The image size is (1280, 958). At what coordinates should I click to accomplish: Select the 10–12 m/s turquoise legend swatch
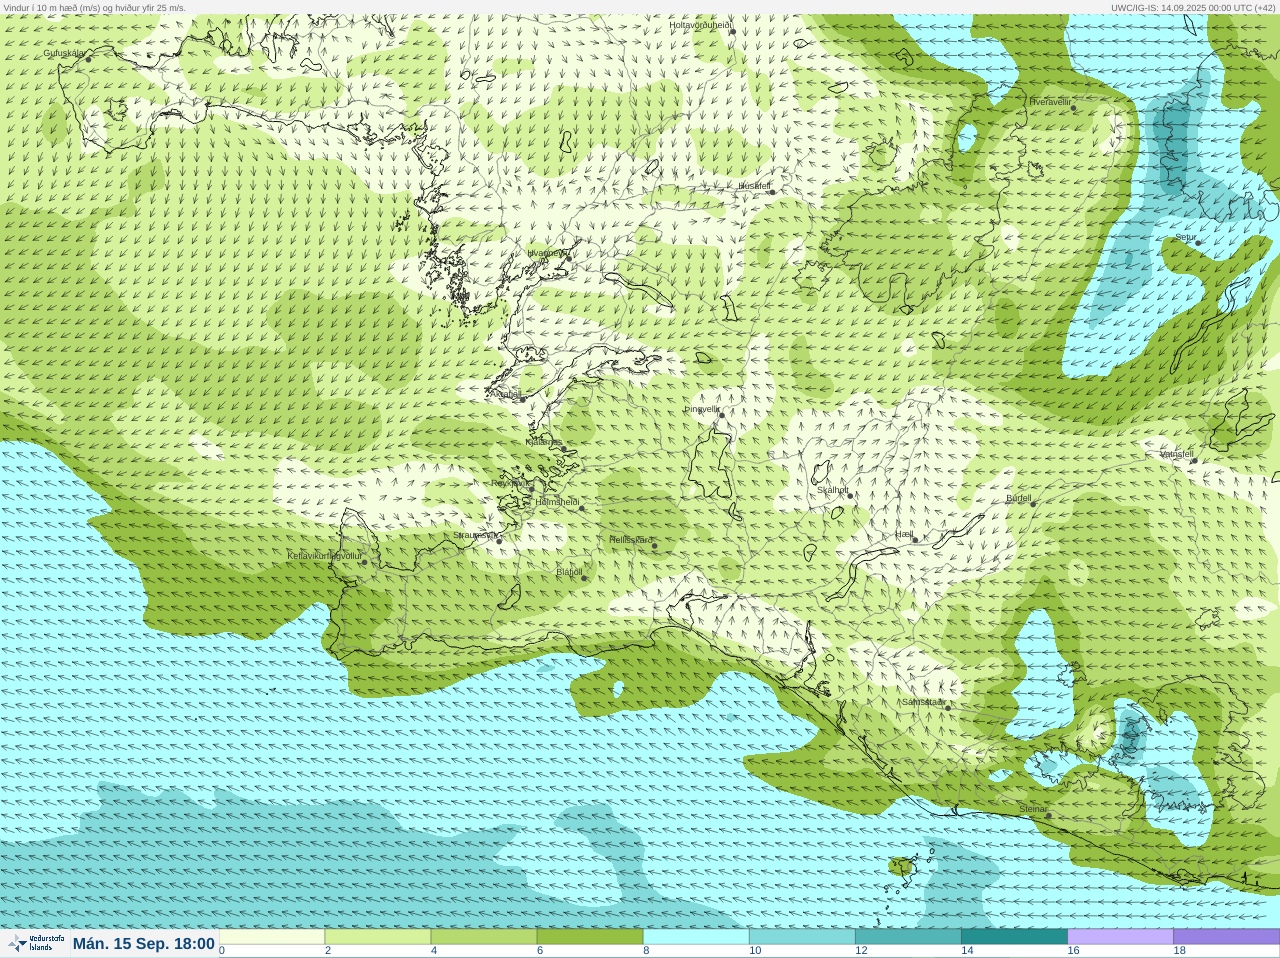(802, 937)
